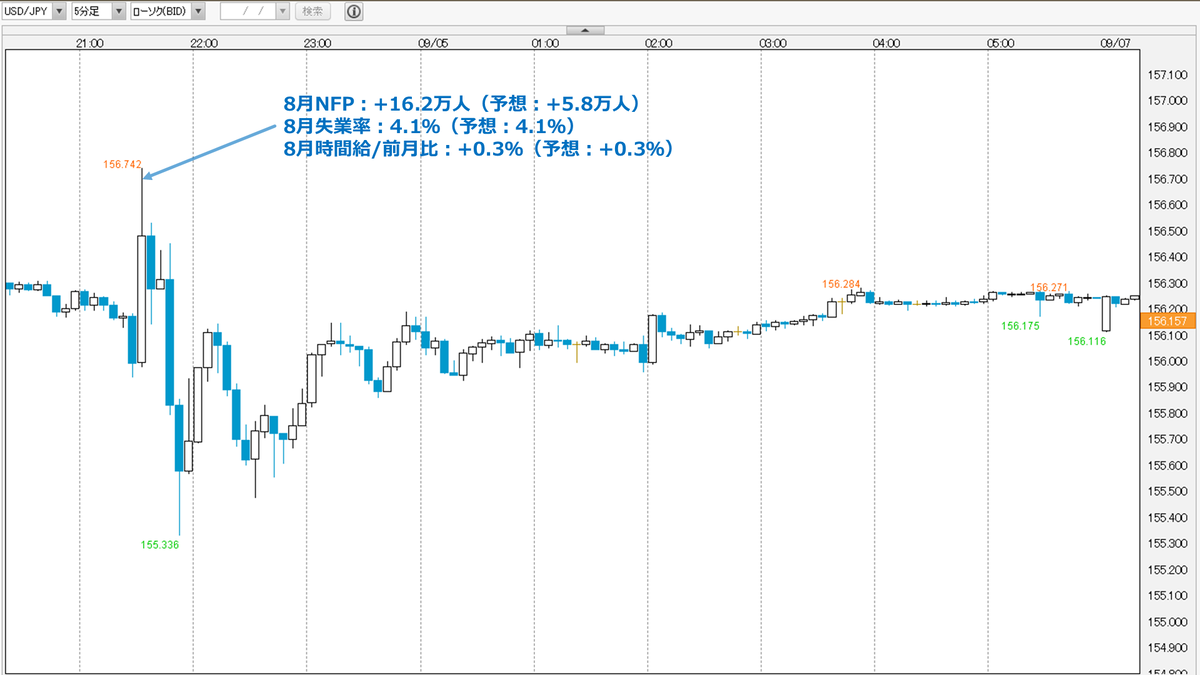Click the 04:00 time axis label
Image resolution: width=1200 pixels, height=675 pixels.
coord(886,44)
